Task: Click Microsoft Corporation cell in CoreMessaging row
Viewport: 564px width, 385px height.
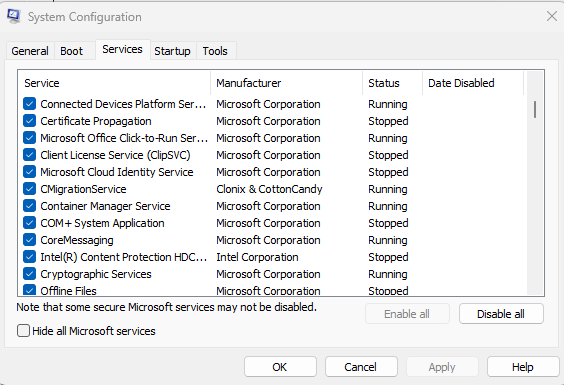Action: point(268,240)
